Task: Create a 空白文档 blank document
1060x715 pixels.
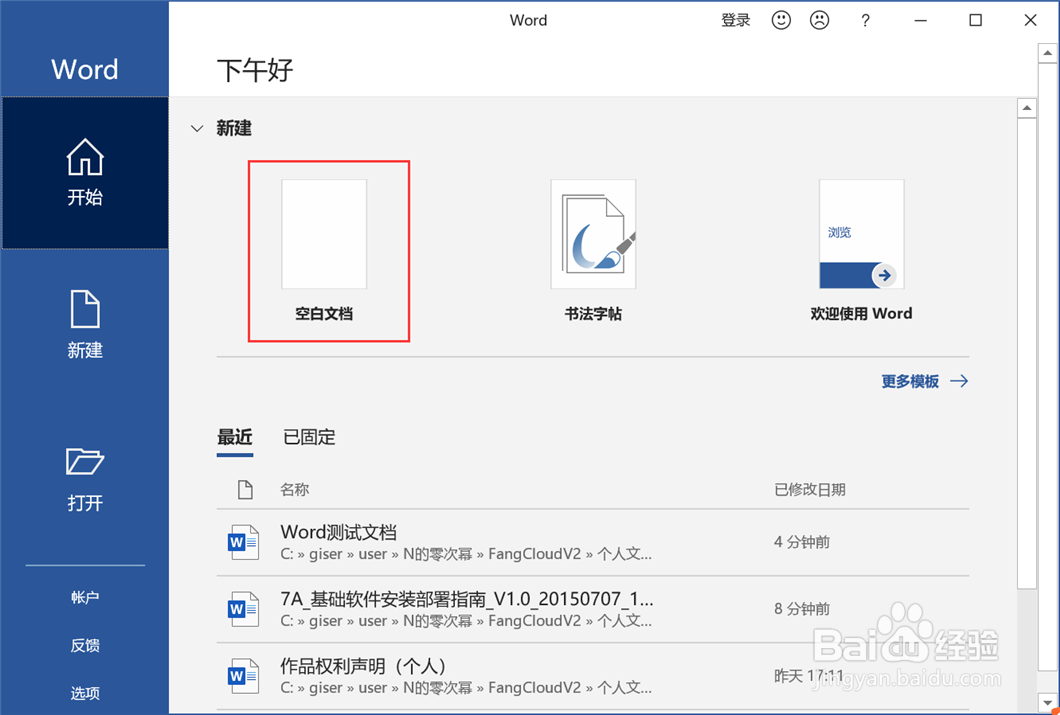Action: [x=324, y=251]
